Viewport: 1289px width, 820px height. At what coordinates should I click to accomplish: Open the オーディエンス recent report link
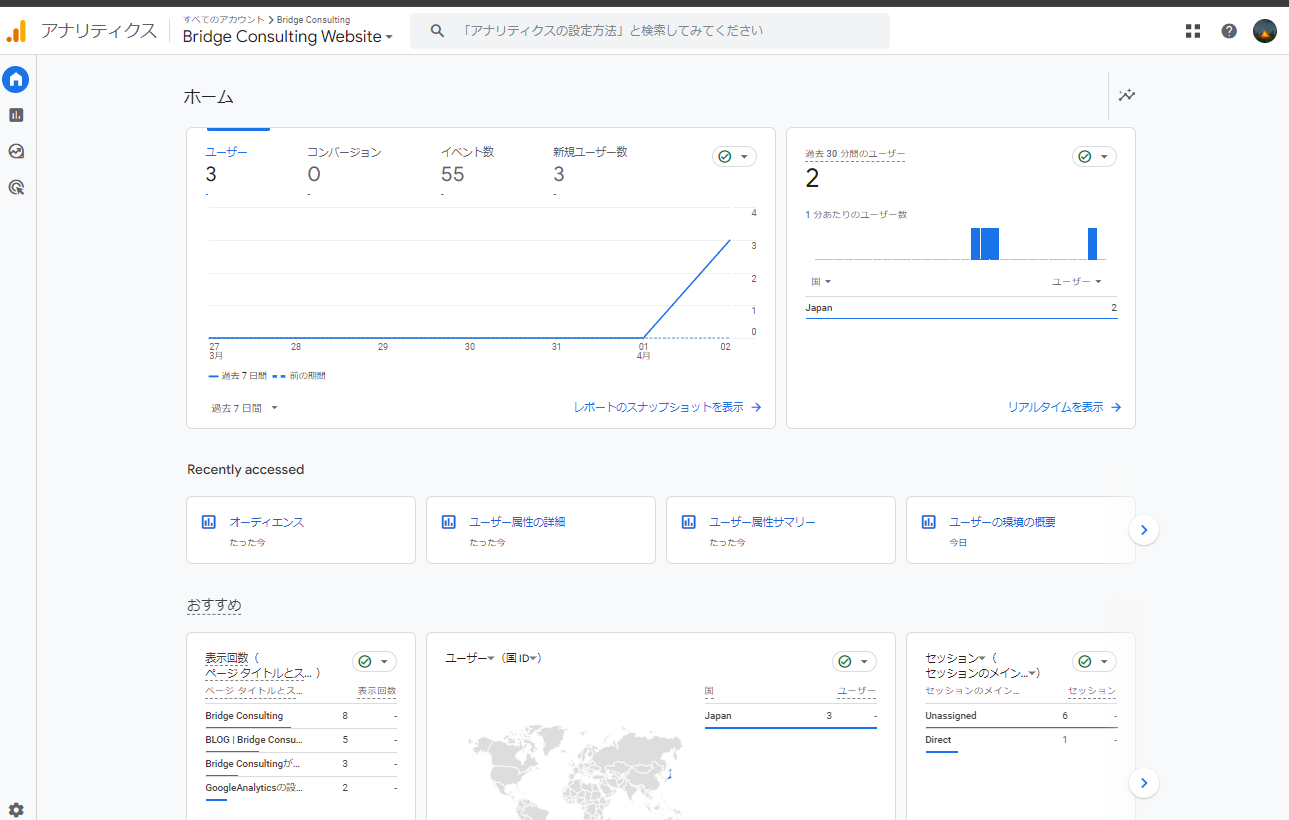266,522
